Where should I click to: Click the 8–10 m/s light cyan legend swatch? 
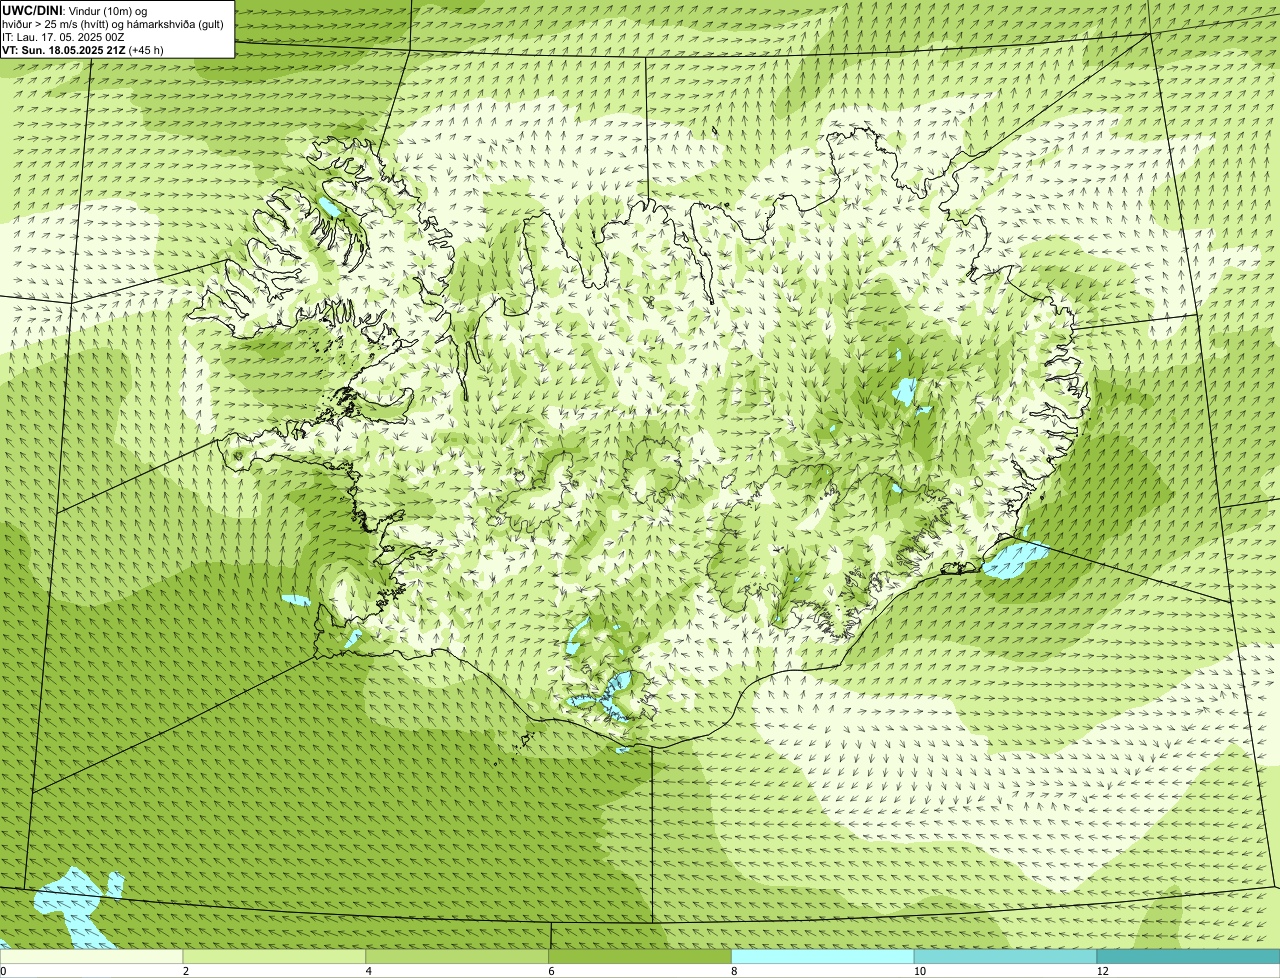tap(823, 957)
